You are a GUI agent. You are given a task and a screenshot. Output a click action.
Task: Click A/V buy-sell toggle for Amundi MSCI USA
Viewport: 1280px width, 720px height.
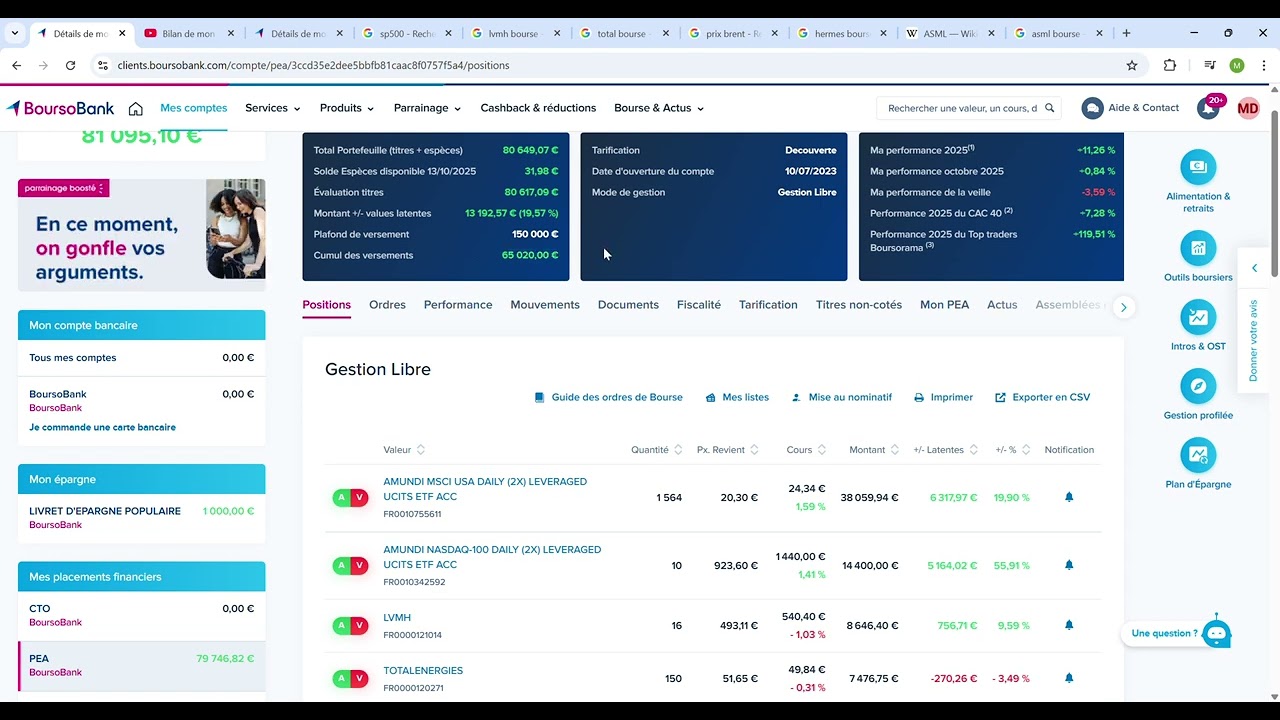350,497
